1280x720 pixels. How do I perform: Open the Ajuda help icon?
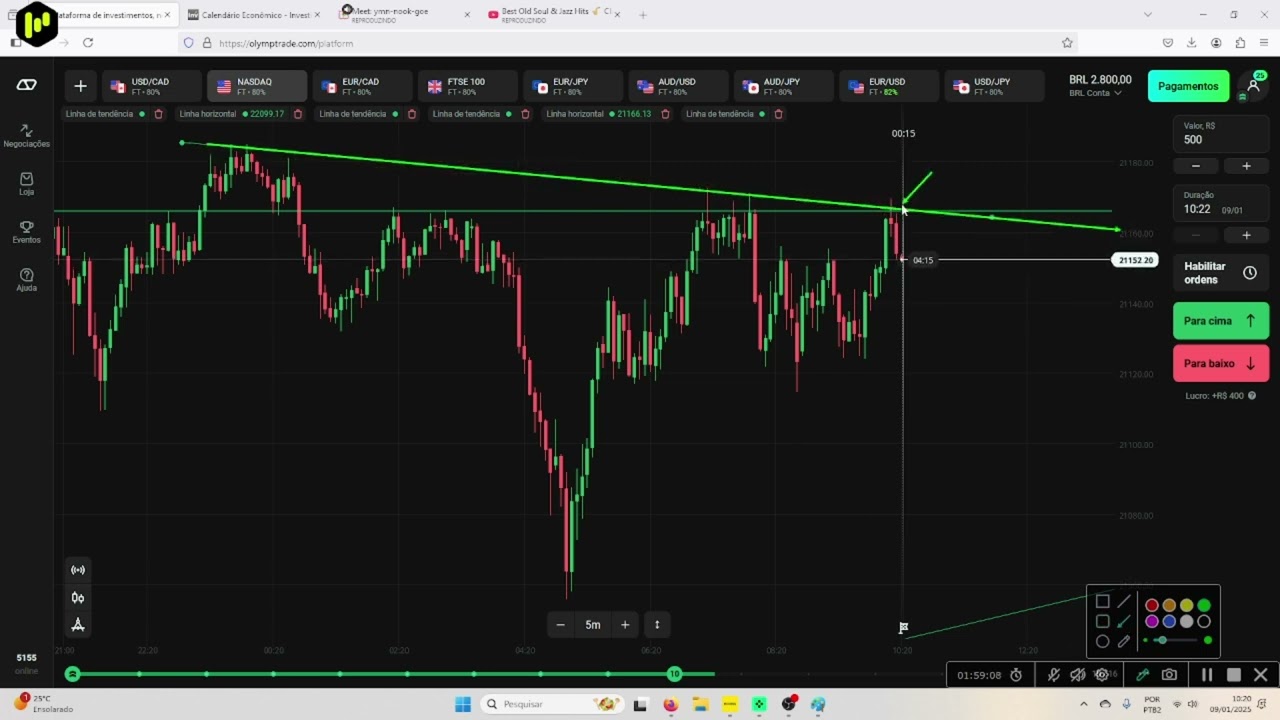(26, 280)
